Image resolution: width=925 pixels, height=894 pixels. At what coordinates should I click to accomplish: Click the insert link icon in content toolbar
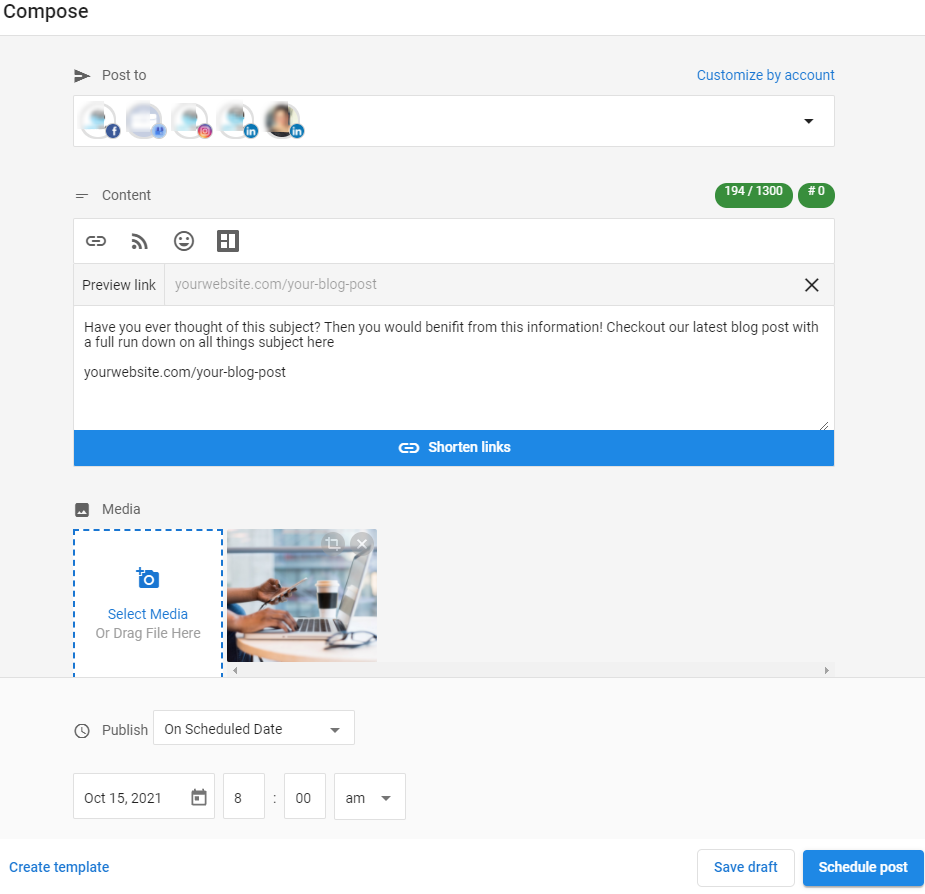[96, 241]
